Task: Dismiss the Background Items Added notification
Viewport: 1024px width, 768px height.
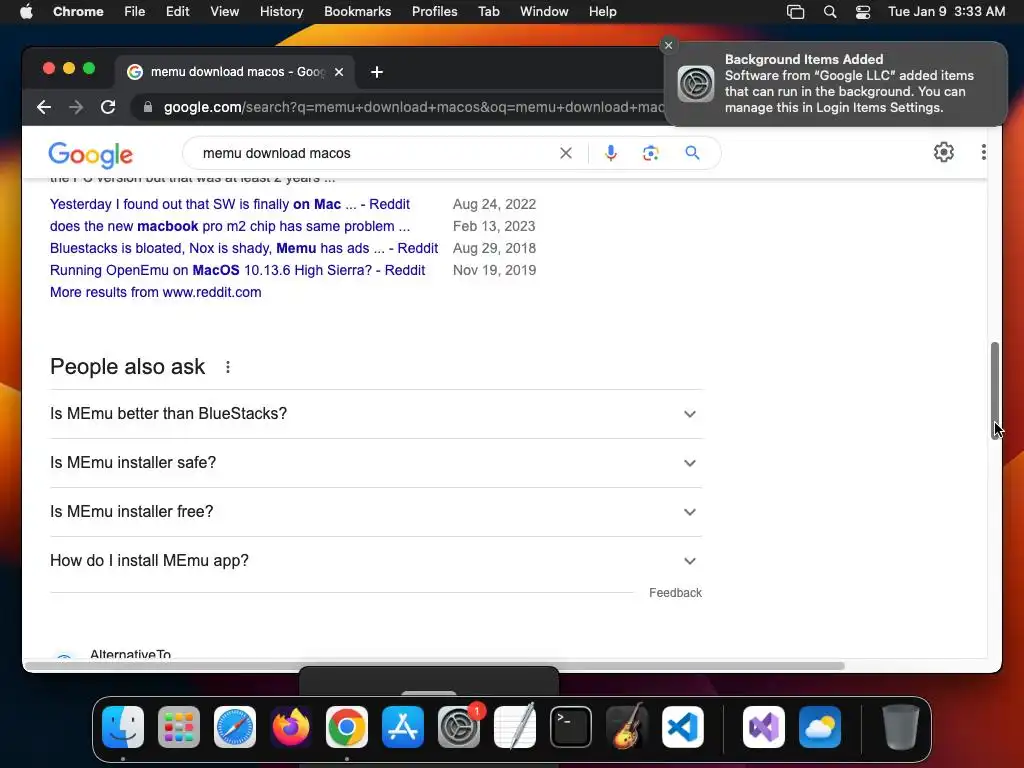Action: click(x=668, y=45)
